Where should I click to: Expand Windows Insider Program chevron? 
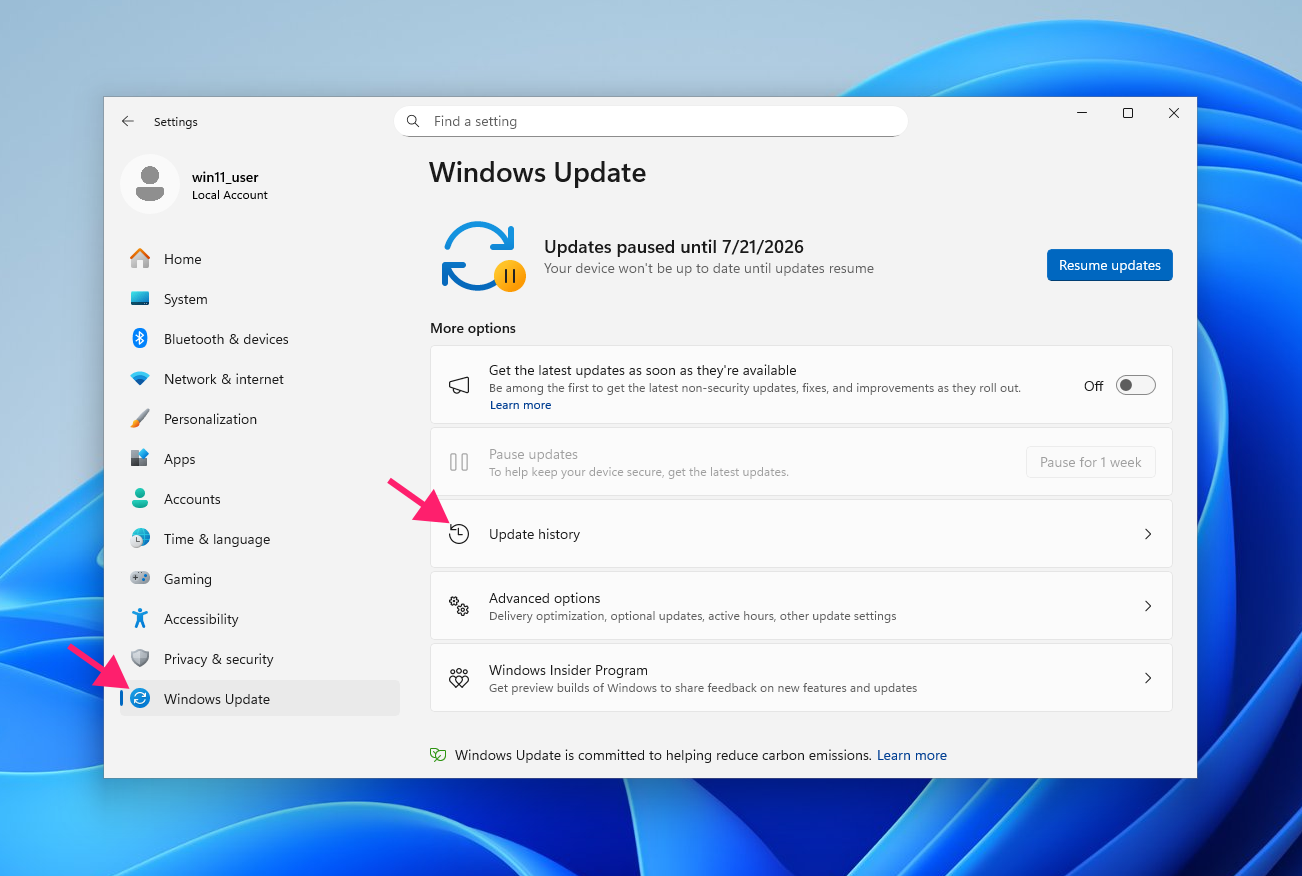tap(1148, 678)
